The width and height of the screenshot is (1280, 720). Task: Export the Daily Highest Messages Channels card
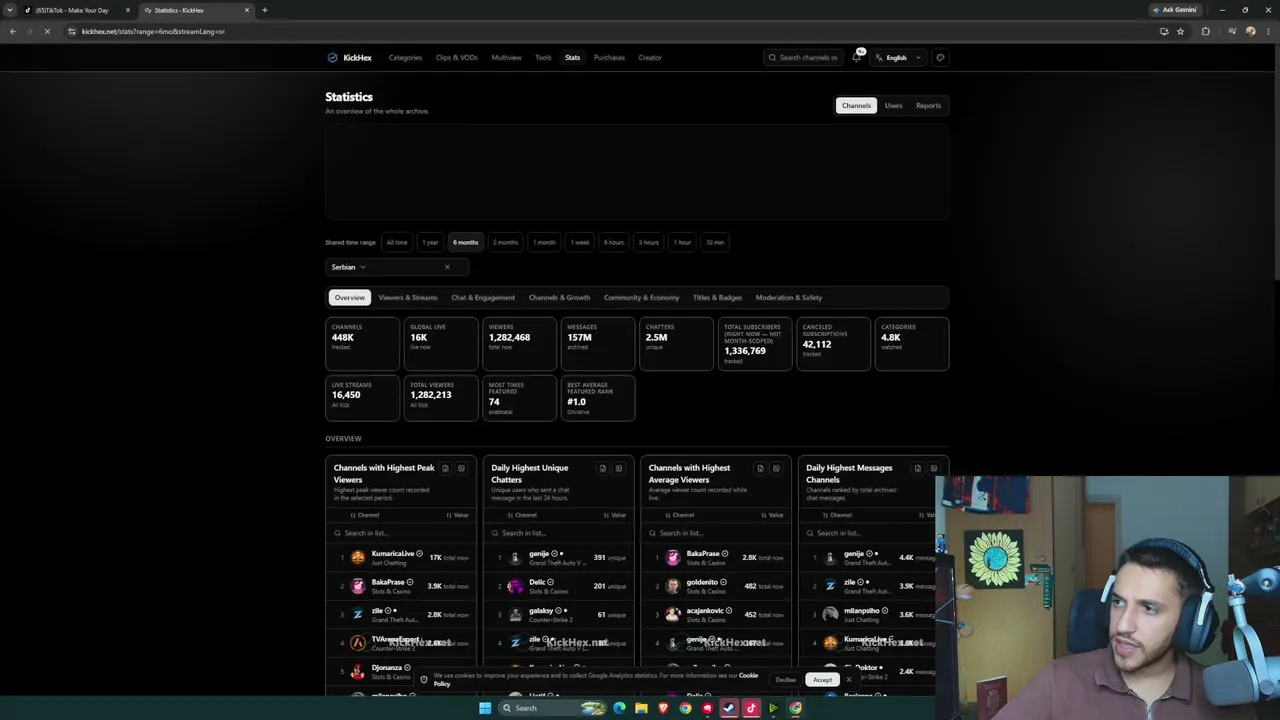[918, 468]
